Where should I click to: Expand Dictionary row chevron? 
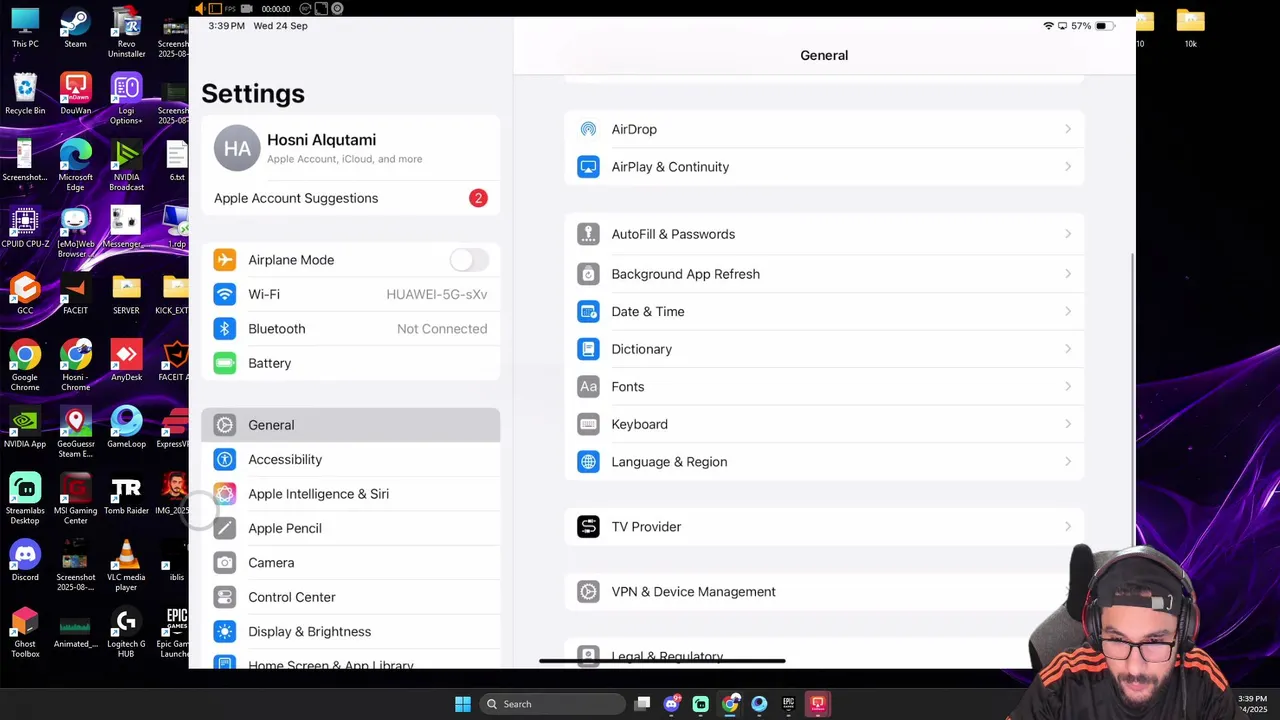point(1068,349)
